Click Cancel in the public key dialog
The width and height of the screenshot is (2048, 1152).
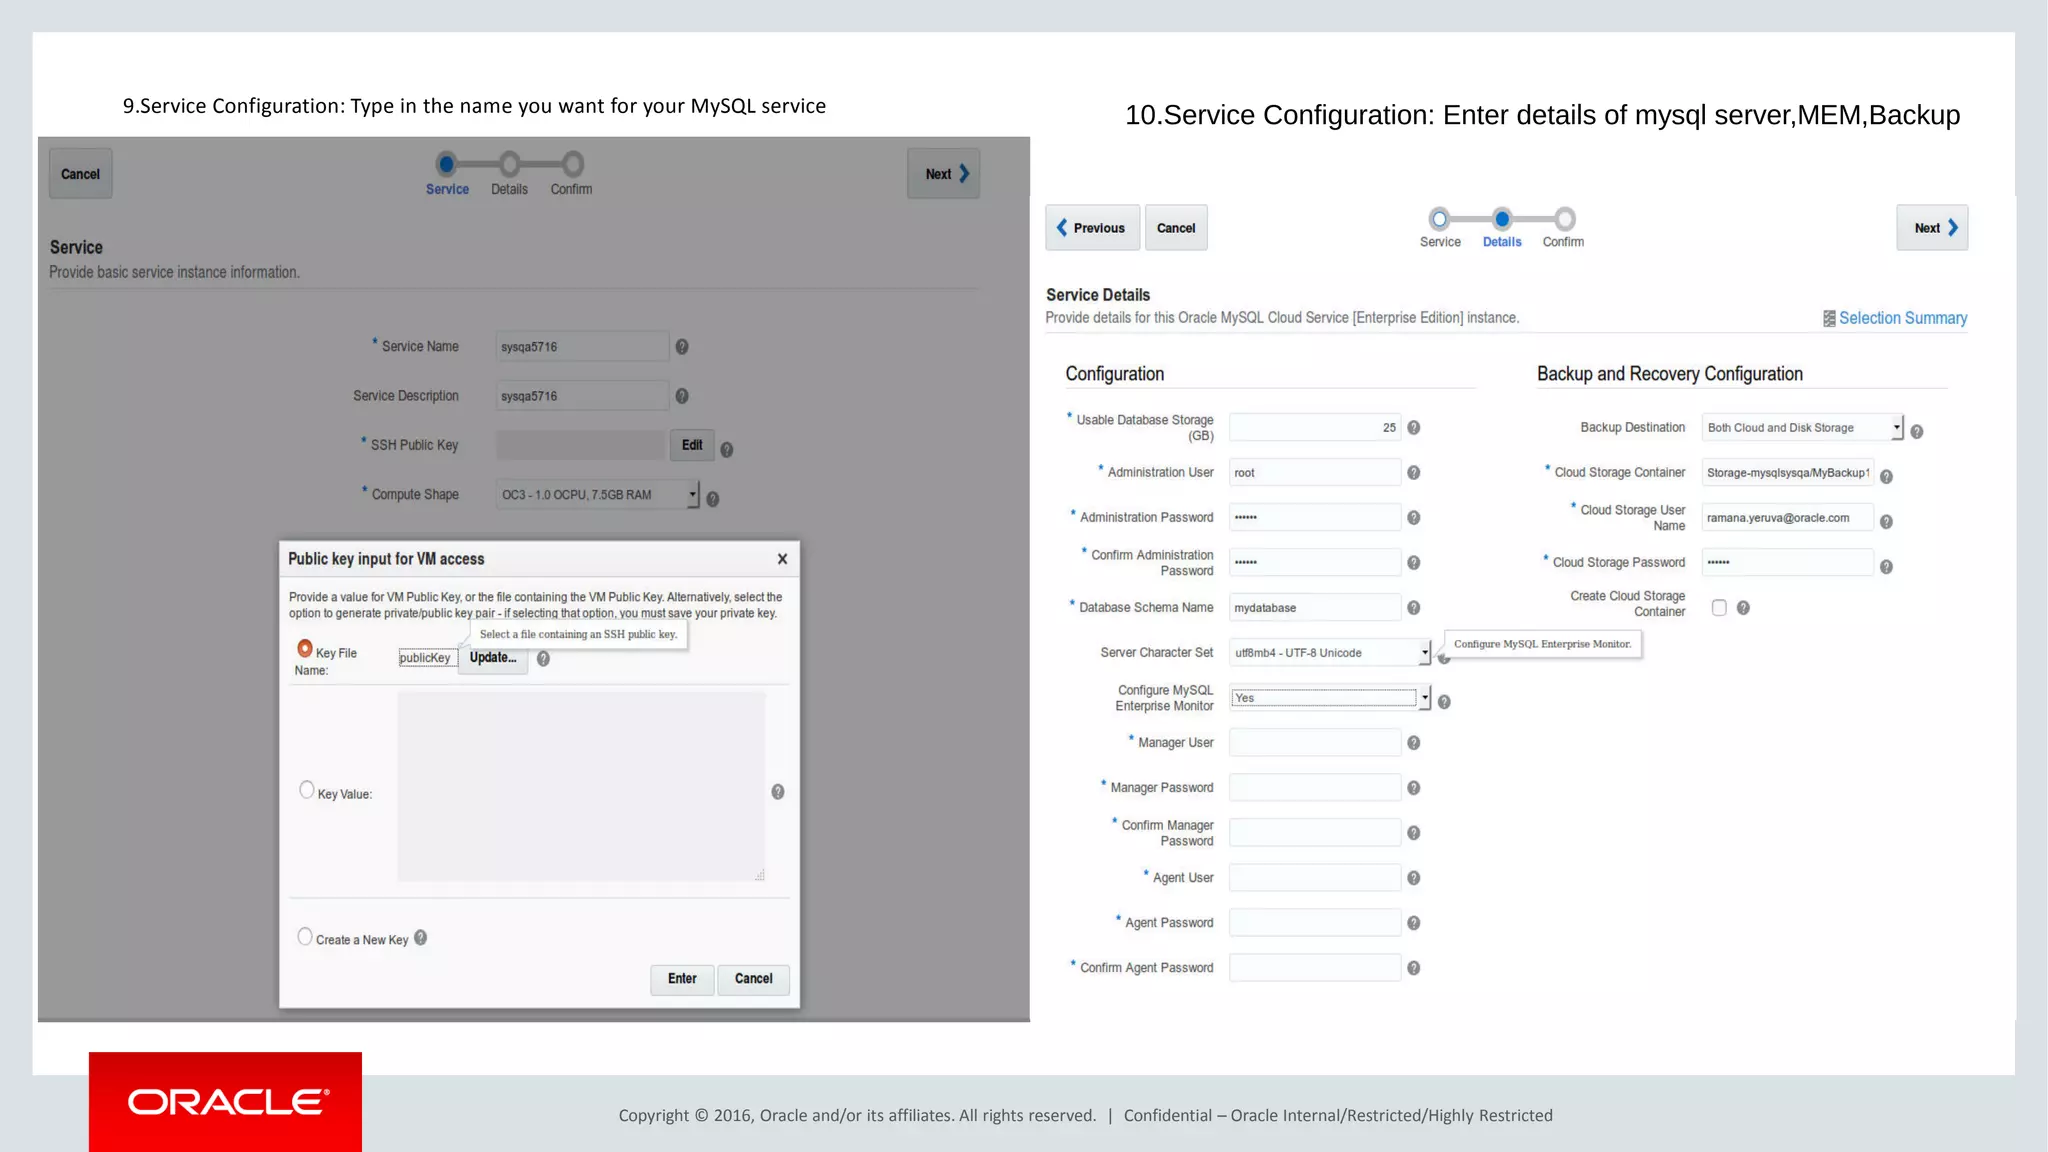754,979
